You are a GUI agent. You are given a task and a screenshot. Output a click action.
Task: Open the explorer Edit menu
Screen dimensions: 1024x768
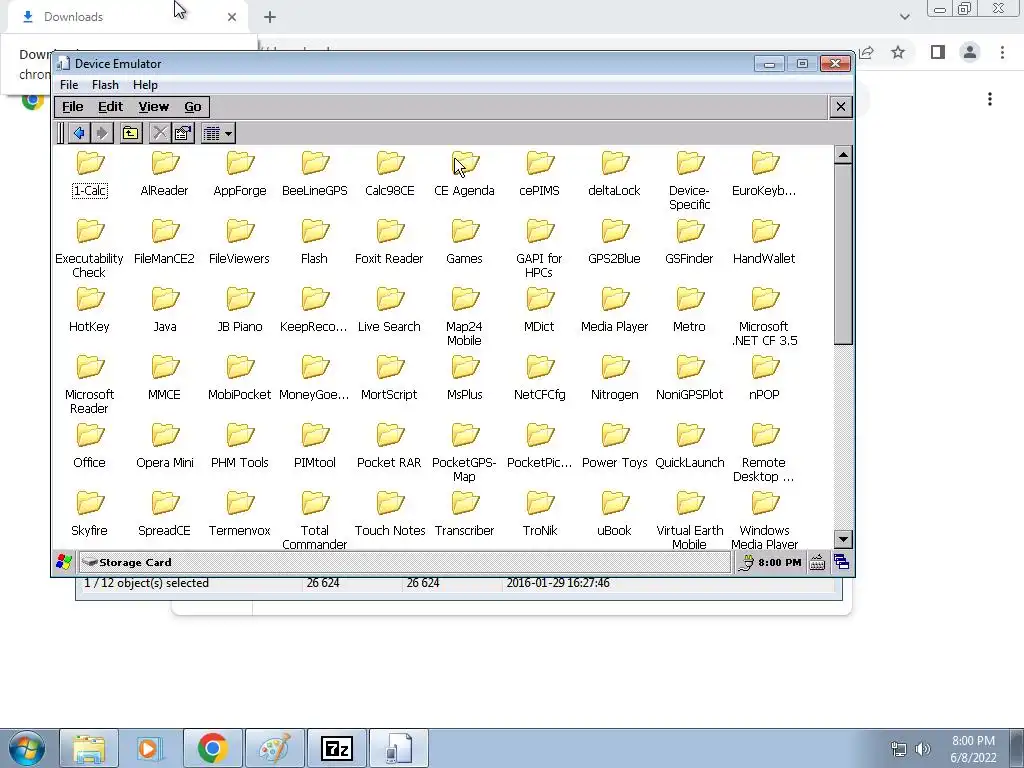click(110, 106)
